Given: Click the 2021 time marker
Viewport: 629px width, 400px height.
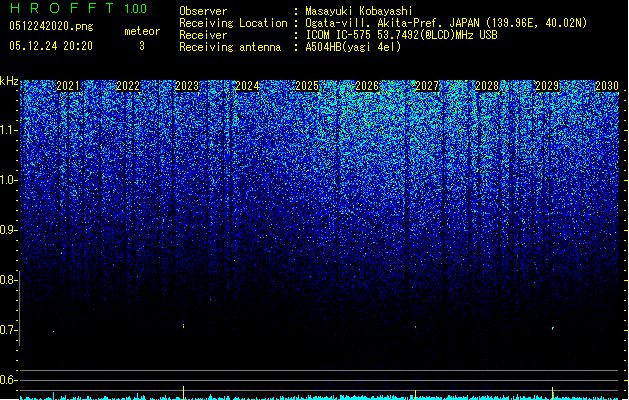Looking at the screenshot, I should [x=68, y=86].
